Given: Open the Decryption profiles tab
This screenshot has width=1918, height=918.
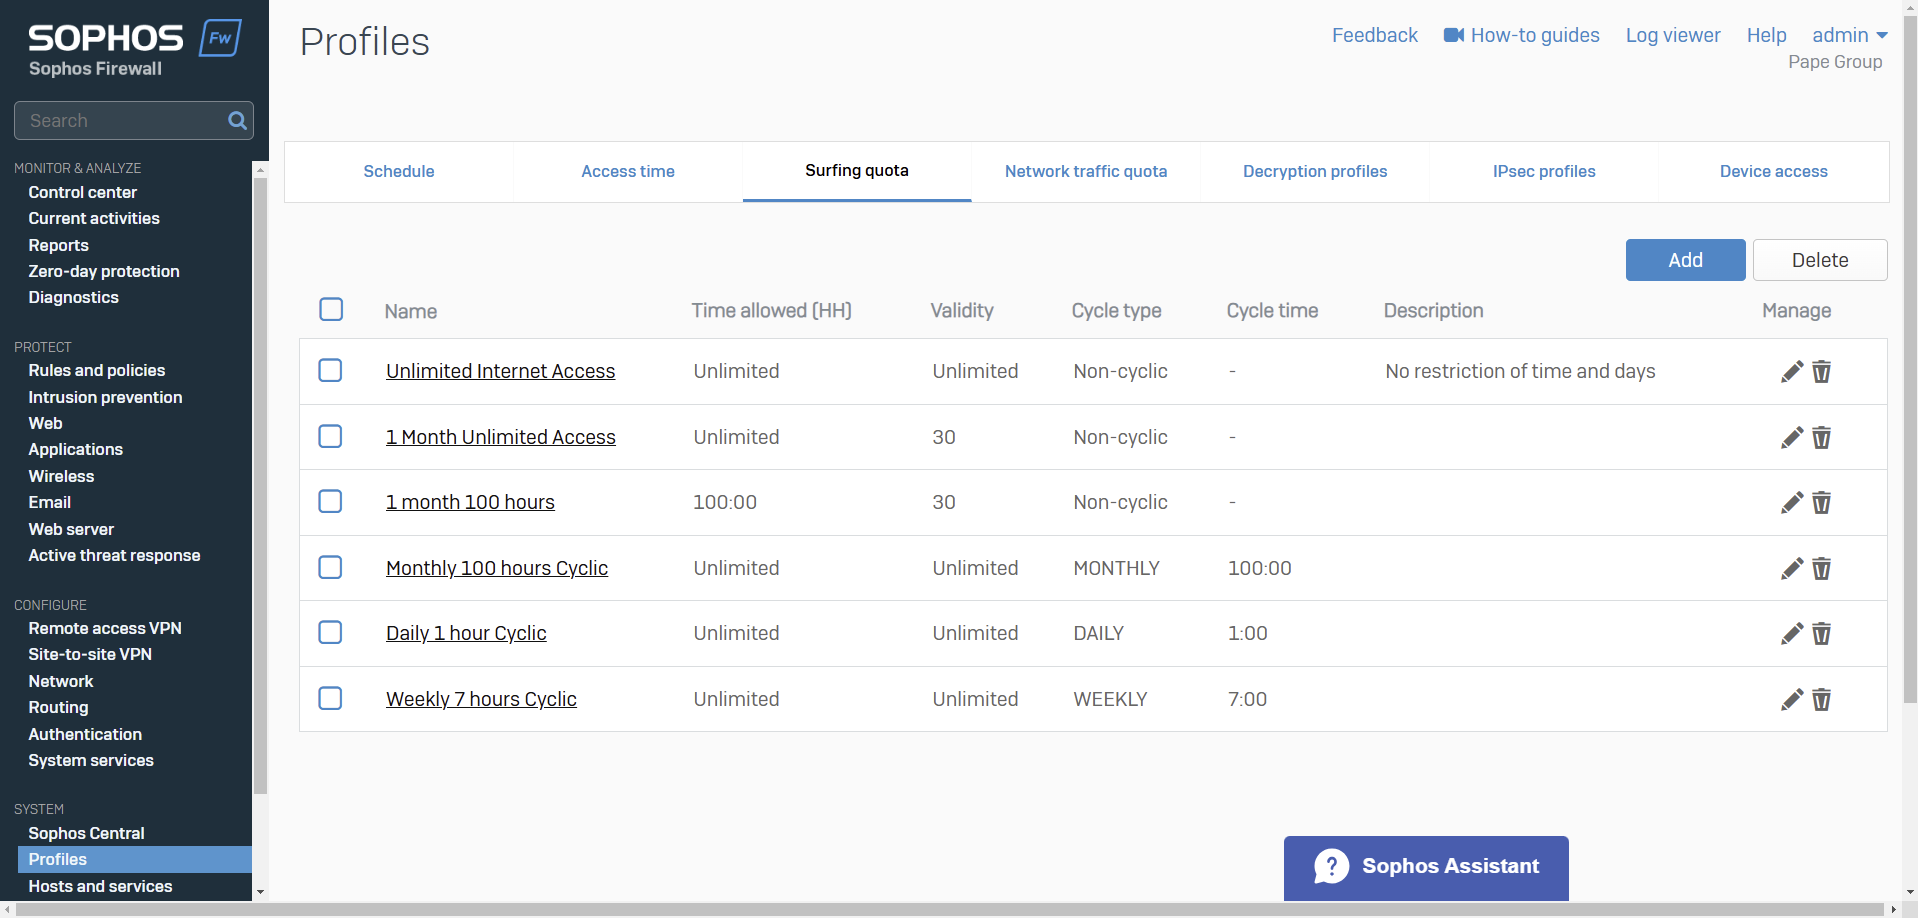Looking at the screenshot, I should click(1315, 171).
